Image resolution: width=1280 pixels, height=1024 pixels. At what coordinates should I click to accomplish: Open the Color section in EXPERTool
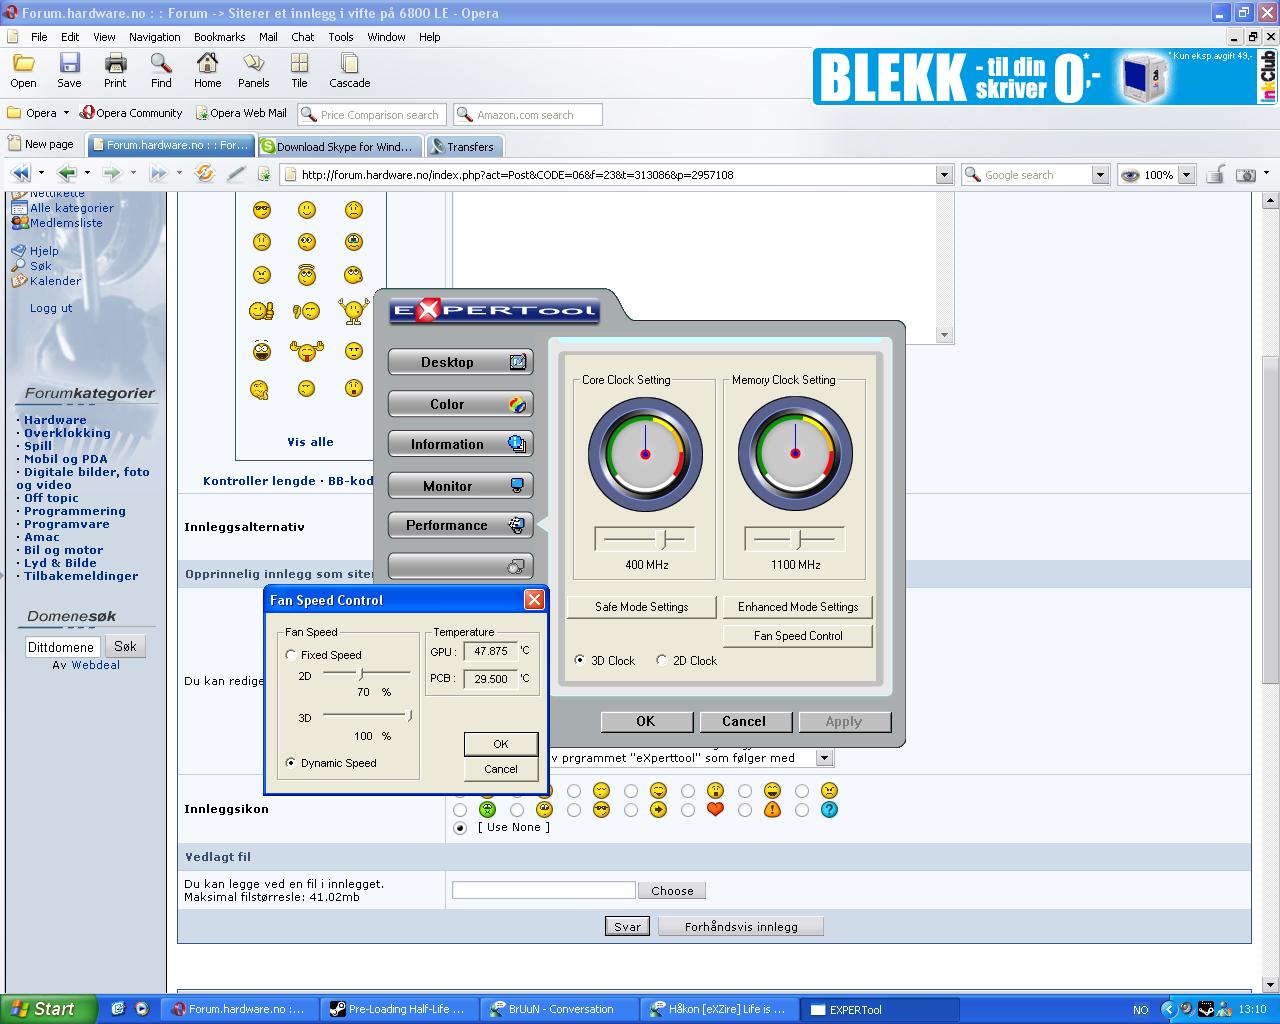pos(461,404)
